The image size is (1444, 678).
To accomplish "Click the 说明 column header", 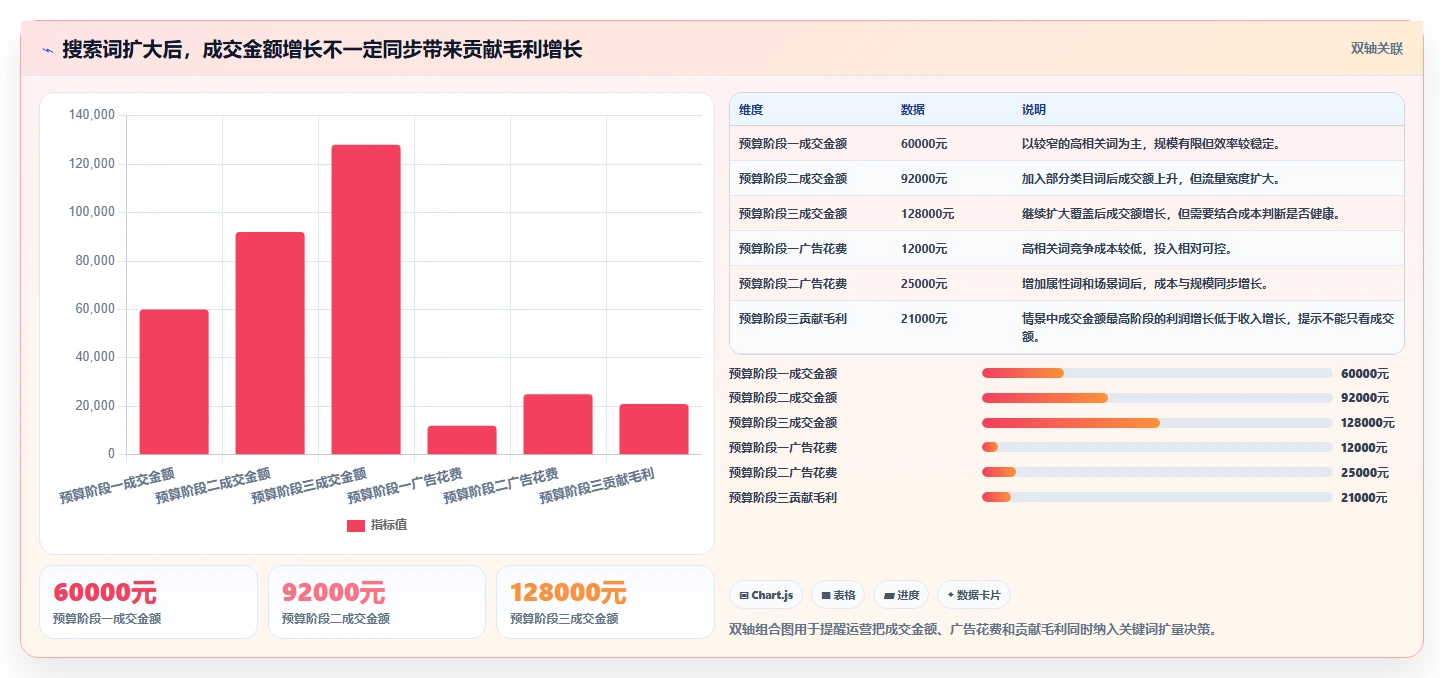I will [x=1034, y=110].
